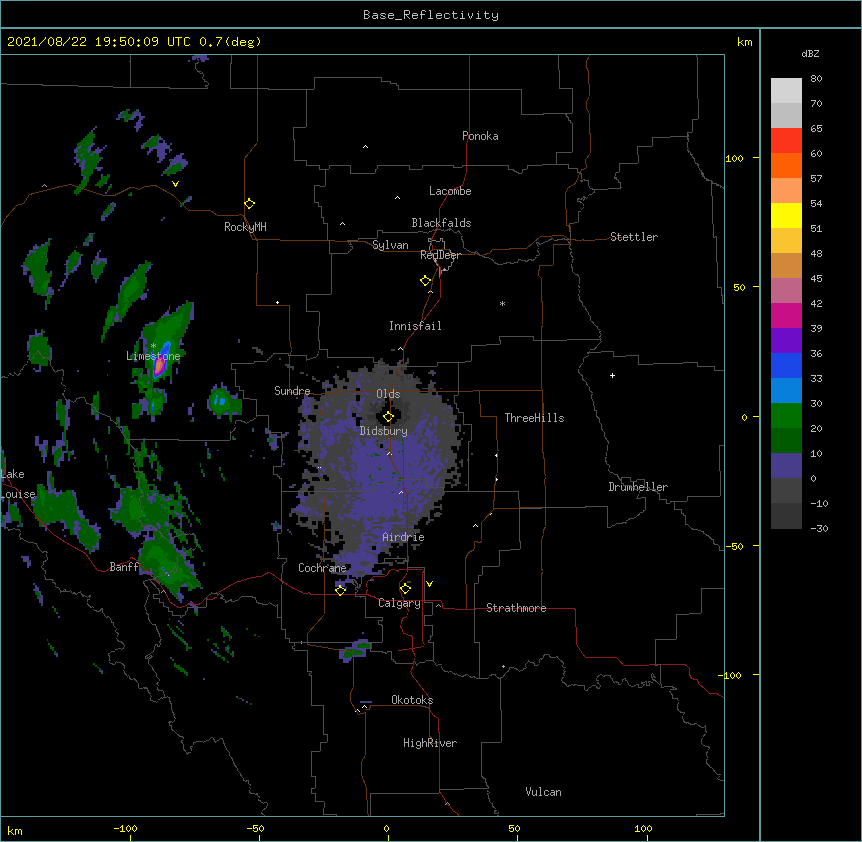Select the light gray 80-70 dBZ legend band

coord(786,91)
